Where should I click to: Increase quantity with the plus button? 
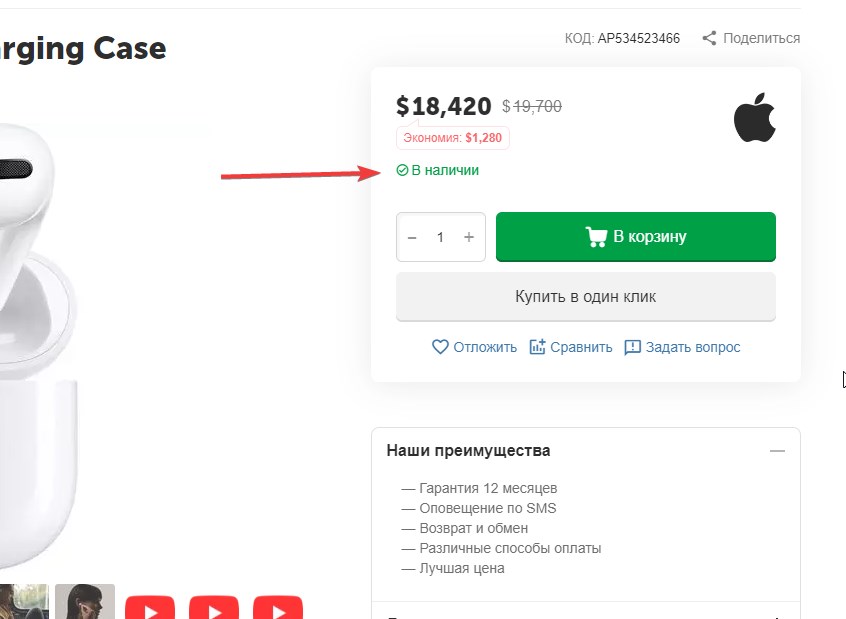click(x=469, y=238)
